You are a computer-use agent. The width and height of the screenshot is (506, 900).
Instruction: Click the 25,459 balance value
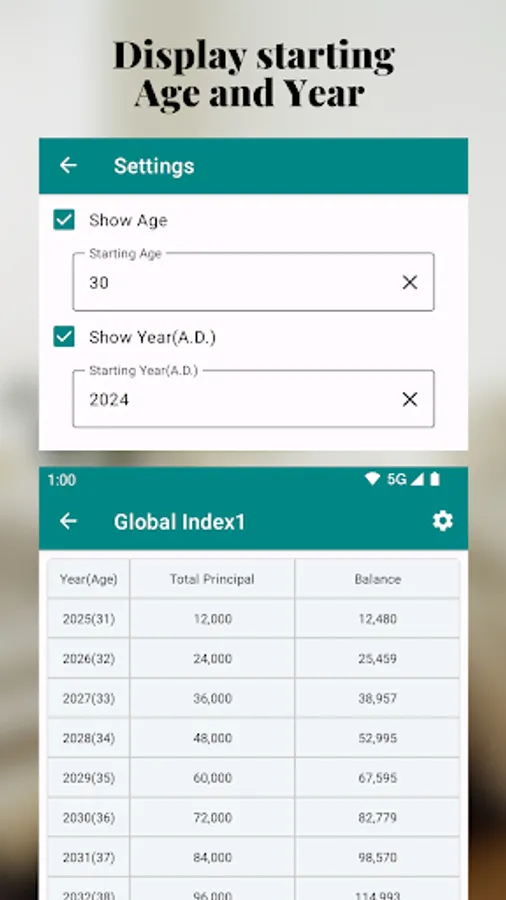coord(377,658)
